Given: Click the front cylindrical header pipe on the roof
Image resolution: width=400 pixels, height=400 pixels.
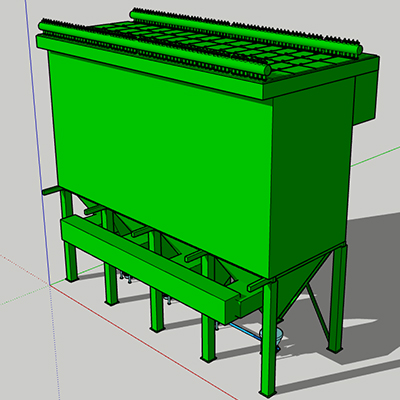Looking at the screenshot, I should (154, 47).
